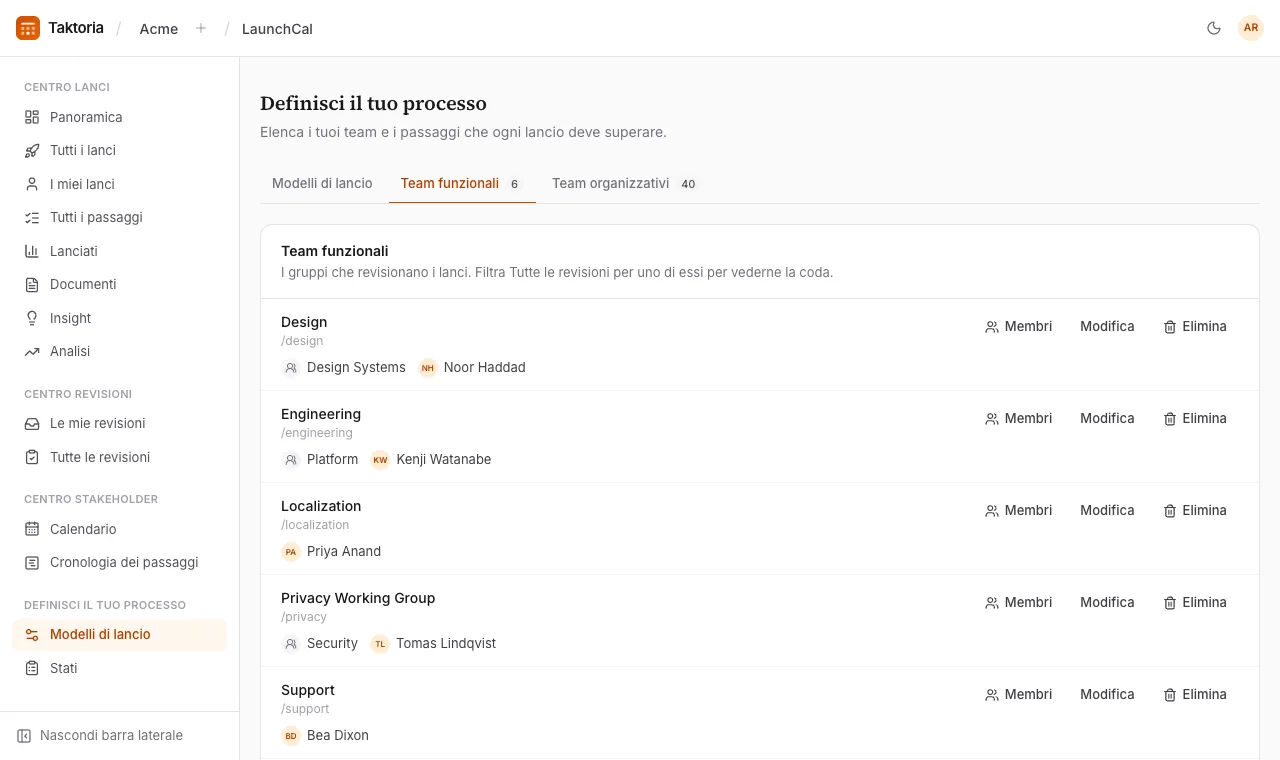The width and height of the screenshot is (1280, 760).
Task: Select Modelli di lancio in sidebar
Action: tap(120, 634)
